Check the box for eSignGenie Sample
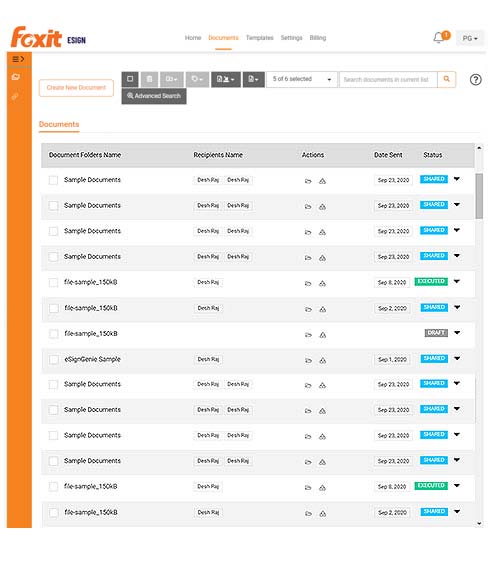Image resolution: width=494 pixels, height=576 pixels. point(54,359)
